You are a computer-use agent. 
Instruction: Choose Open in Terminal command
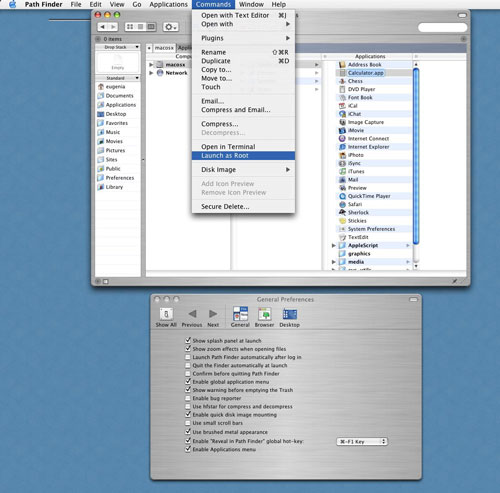[x=243, y=147]
